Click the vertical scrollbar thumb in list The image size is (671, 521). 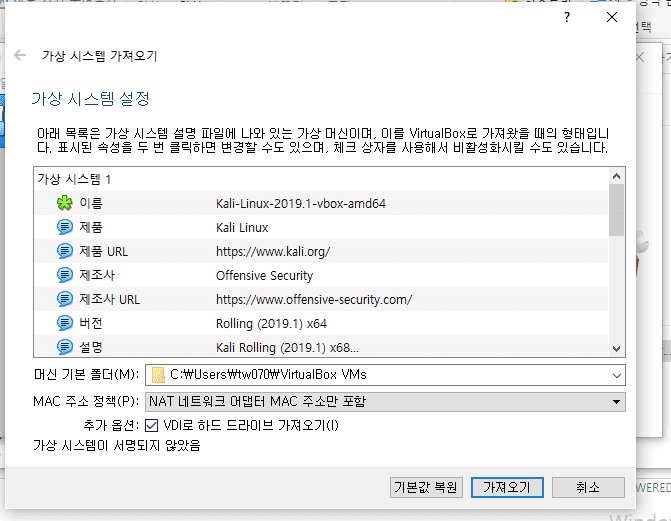(616, 210)
